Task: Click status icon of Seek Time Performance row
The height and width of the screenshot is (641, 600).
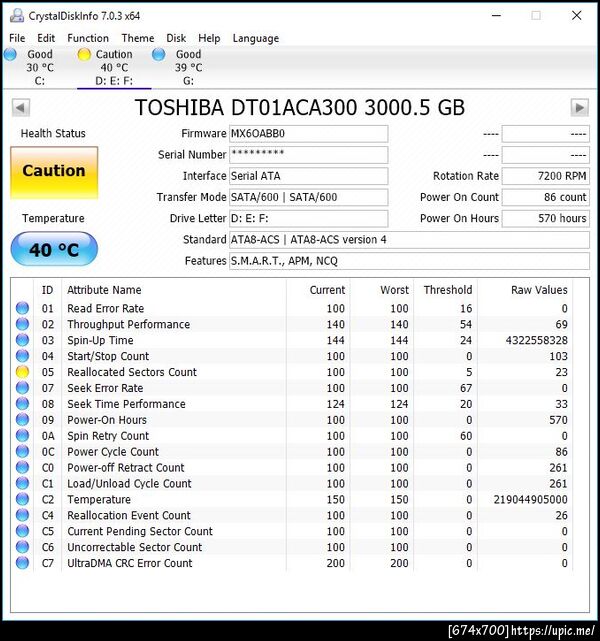Action: click(x=22, y=403)
